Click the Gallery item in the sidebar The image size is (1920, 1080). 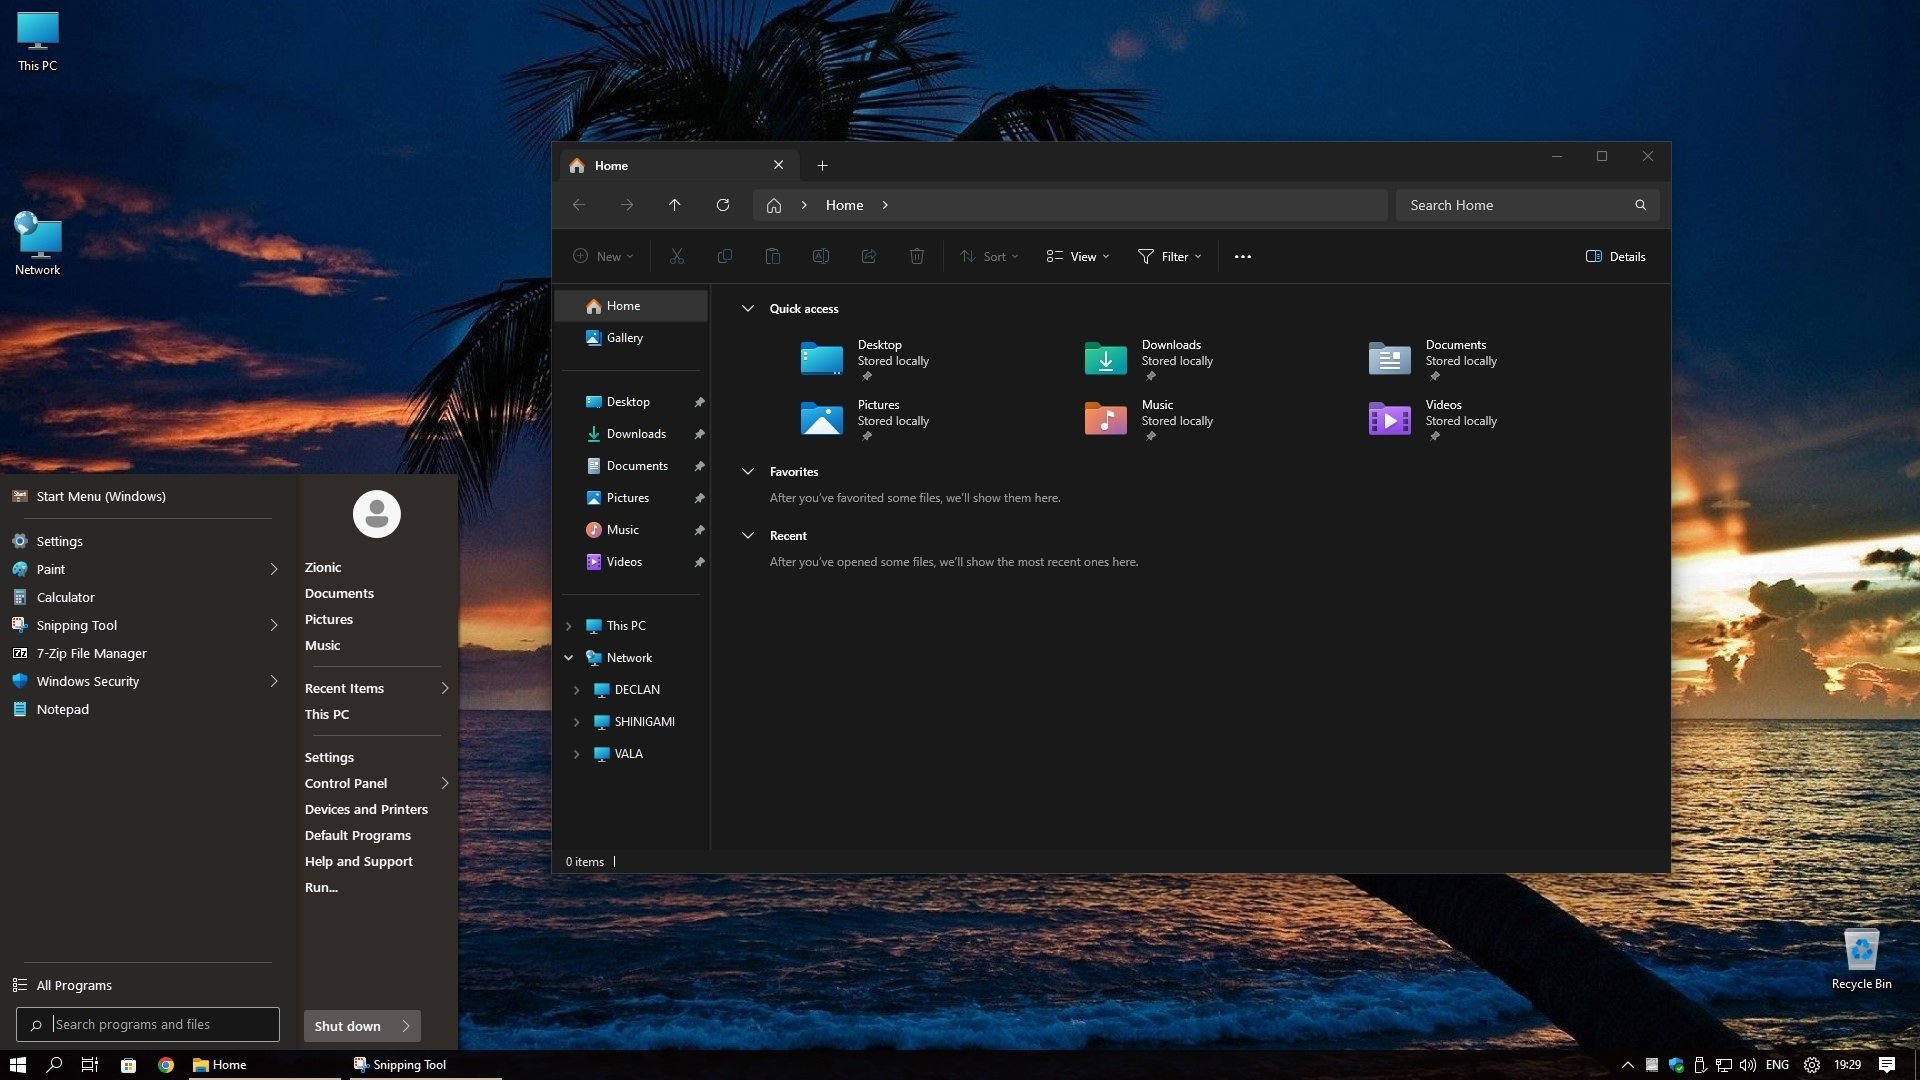[x=624, y=338]
